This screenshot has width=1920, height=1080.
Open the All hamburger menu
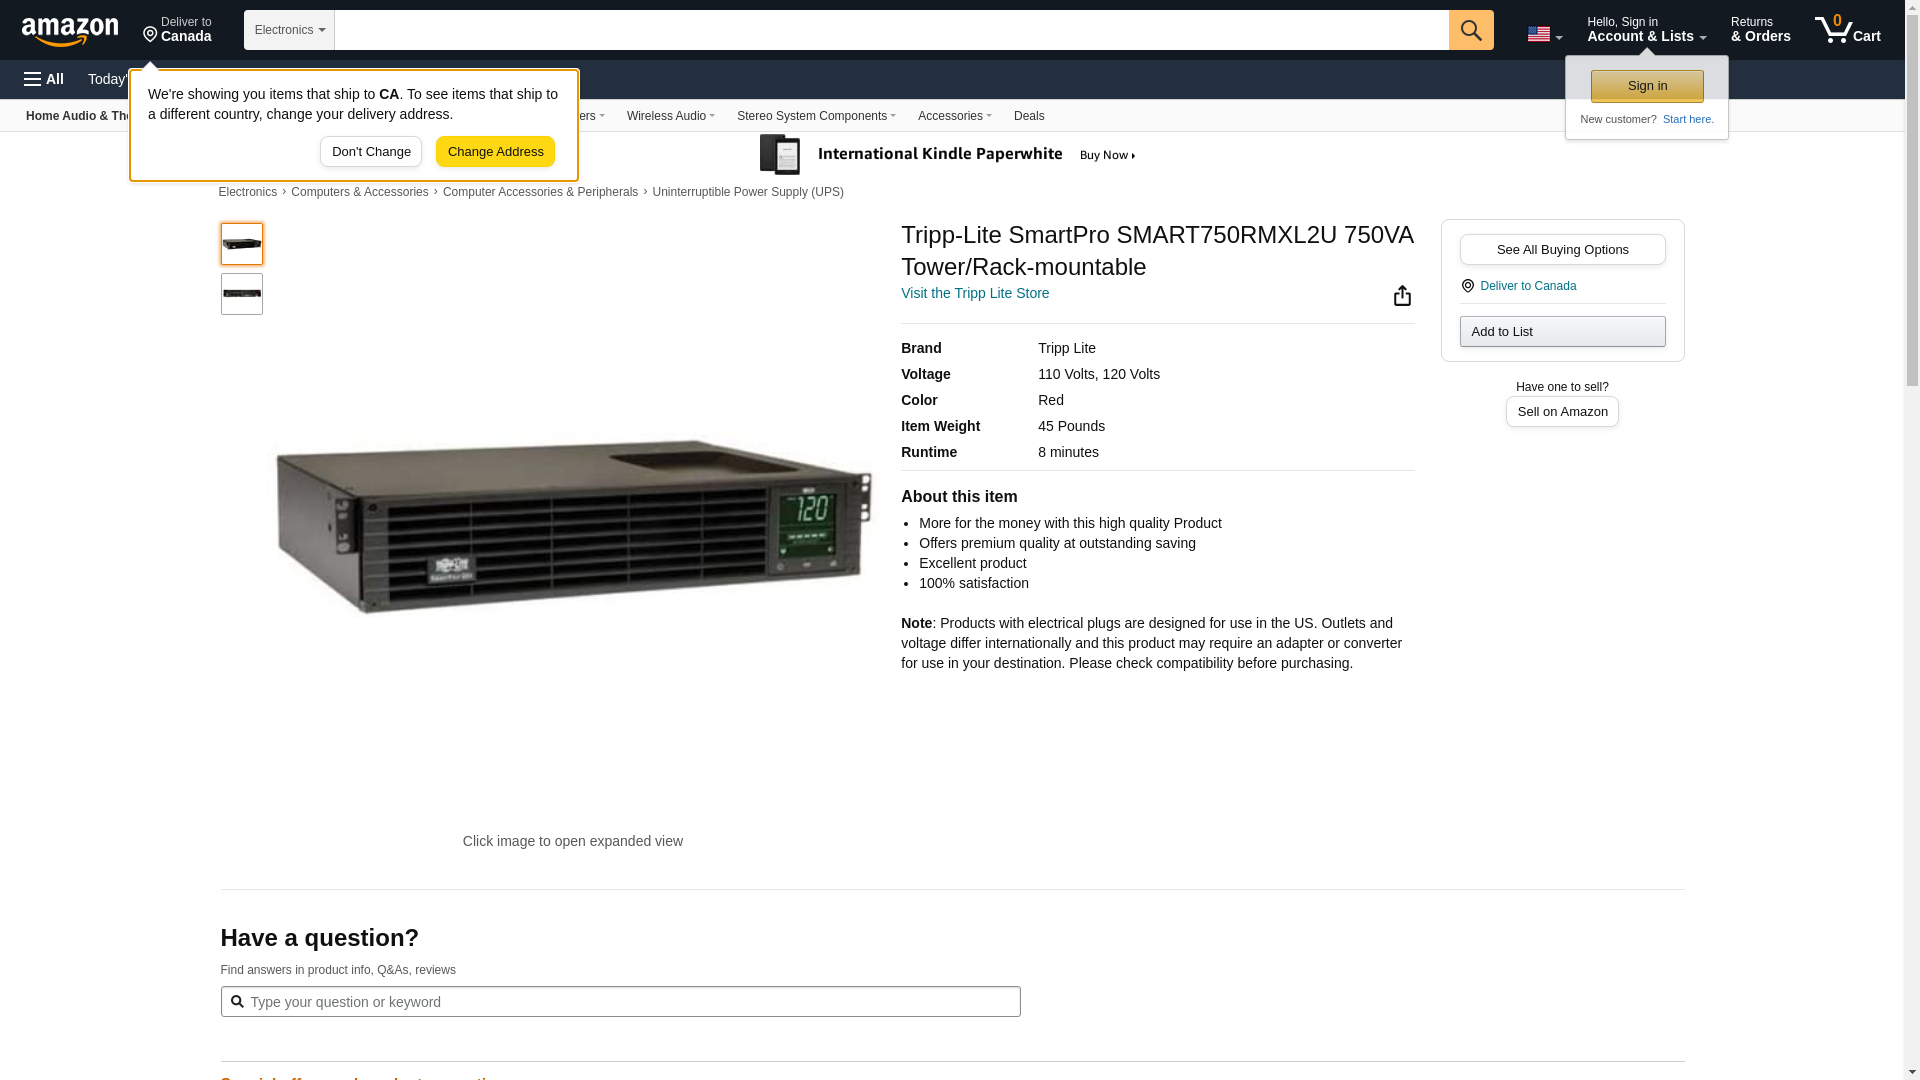(x=44, y=79)
